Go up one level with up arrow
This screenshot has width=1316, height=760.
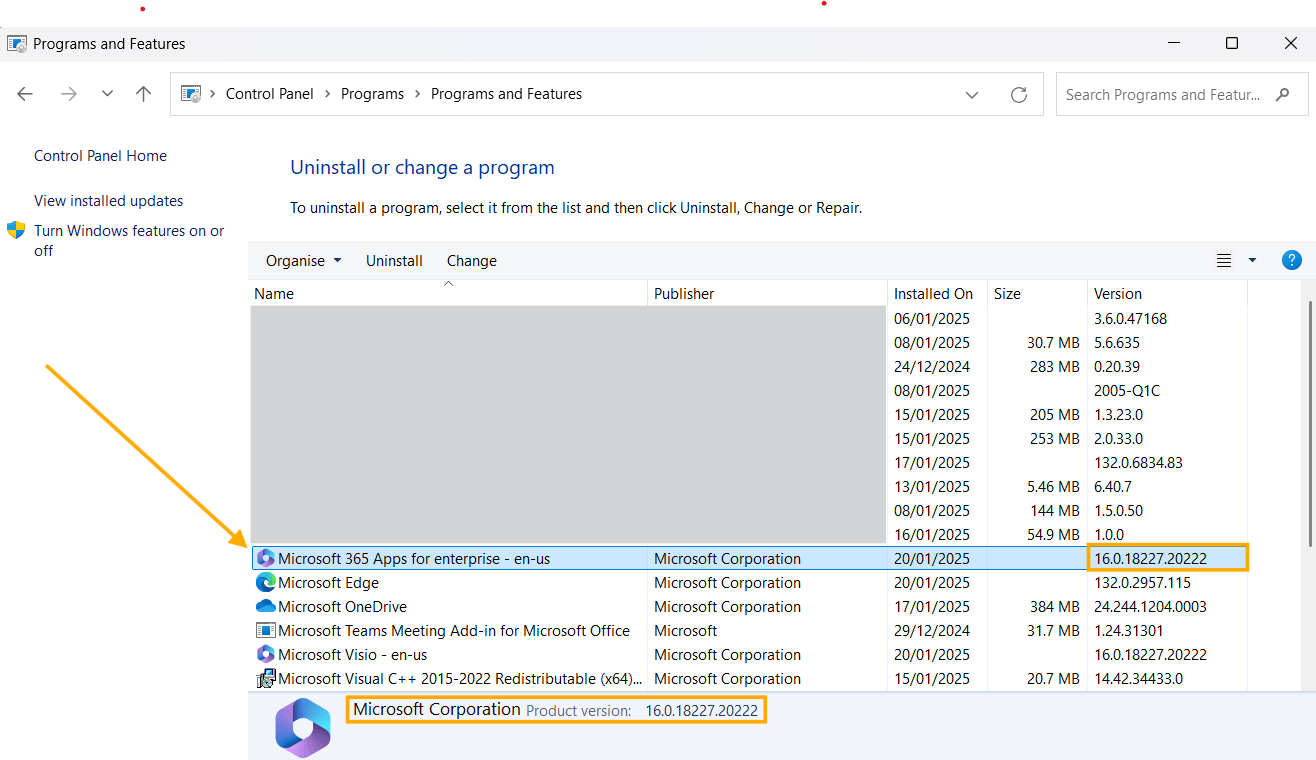coord(144,94)
